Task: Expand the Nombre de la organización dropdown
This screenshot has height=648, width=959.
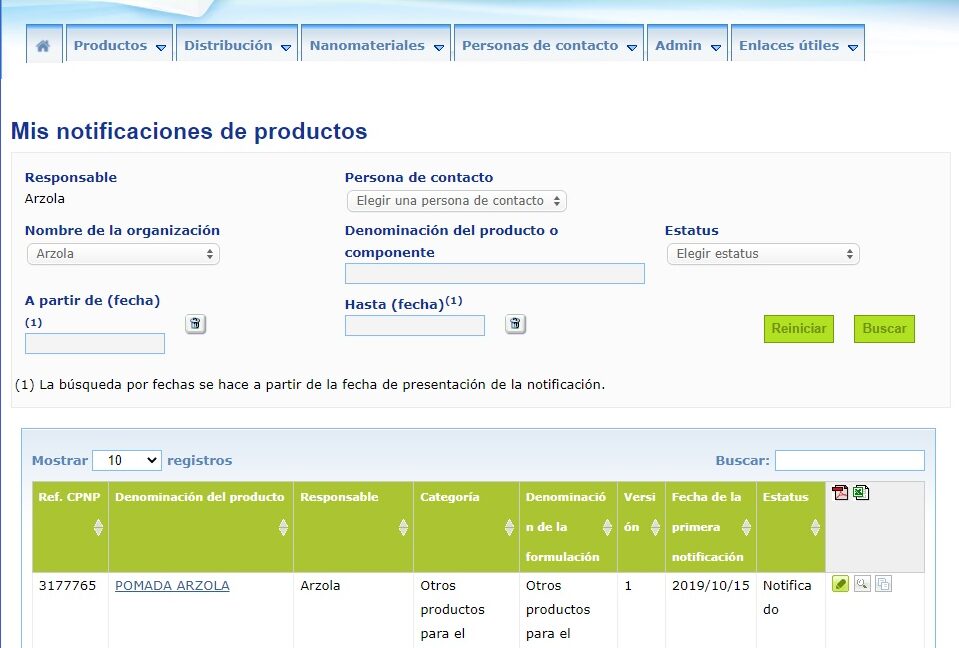Action: coord(123,254)
